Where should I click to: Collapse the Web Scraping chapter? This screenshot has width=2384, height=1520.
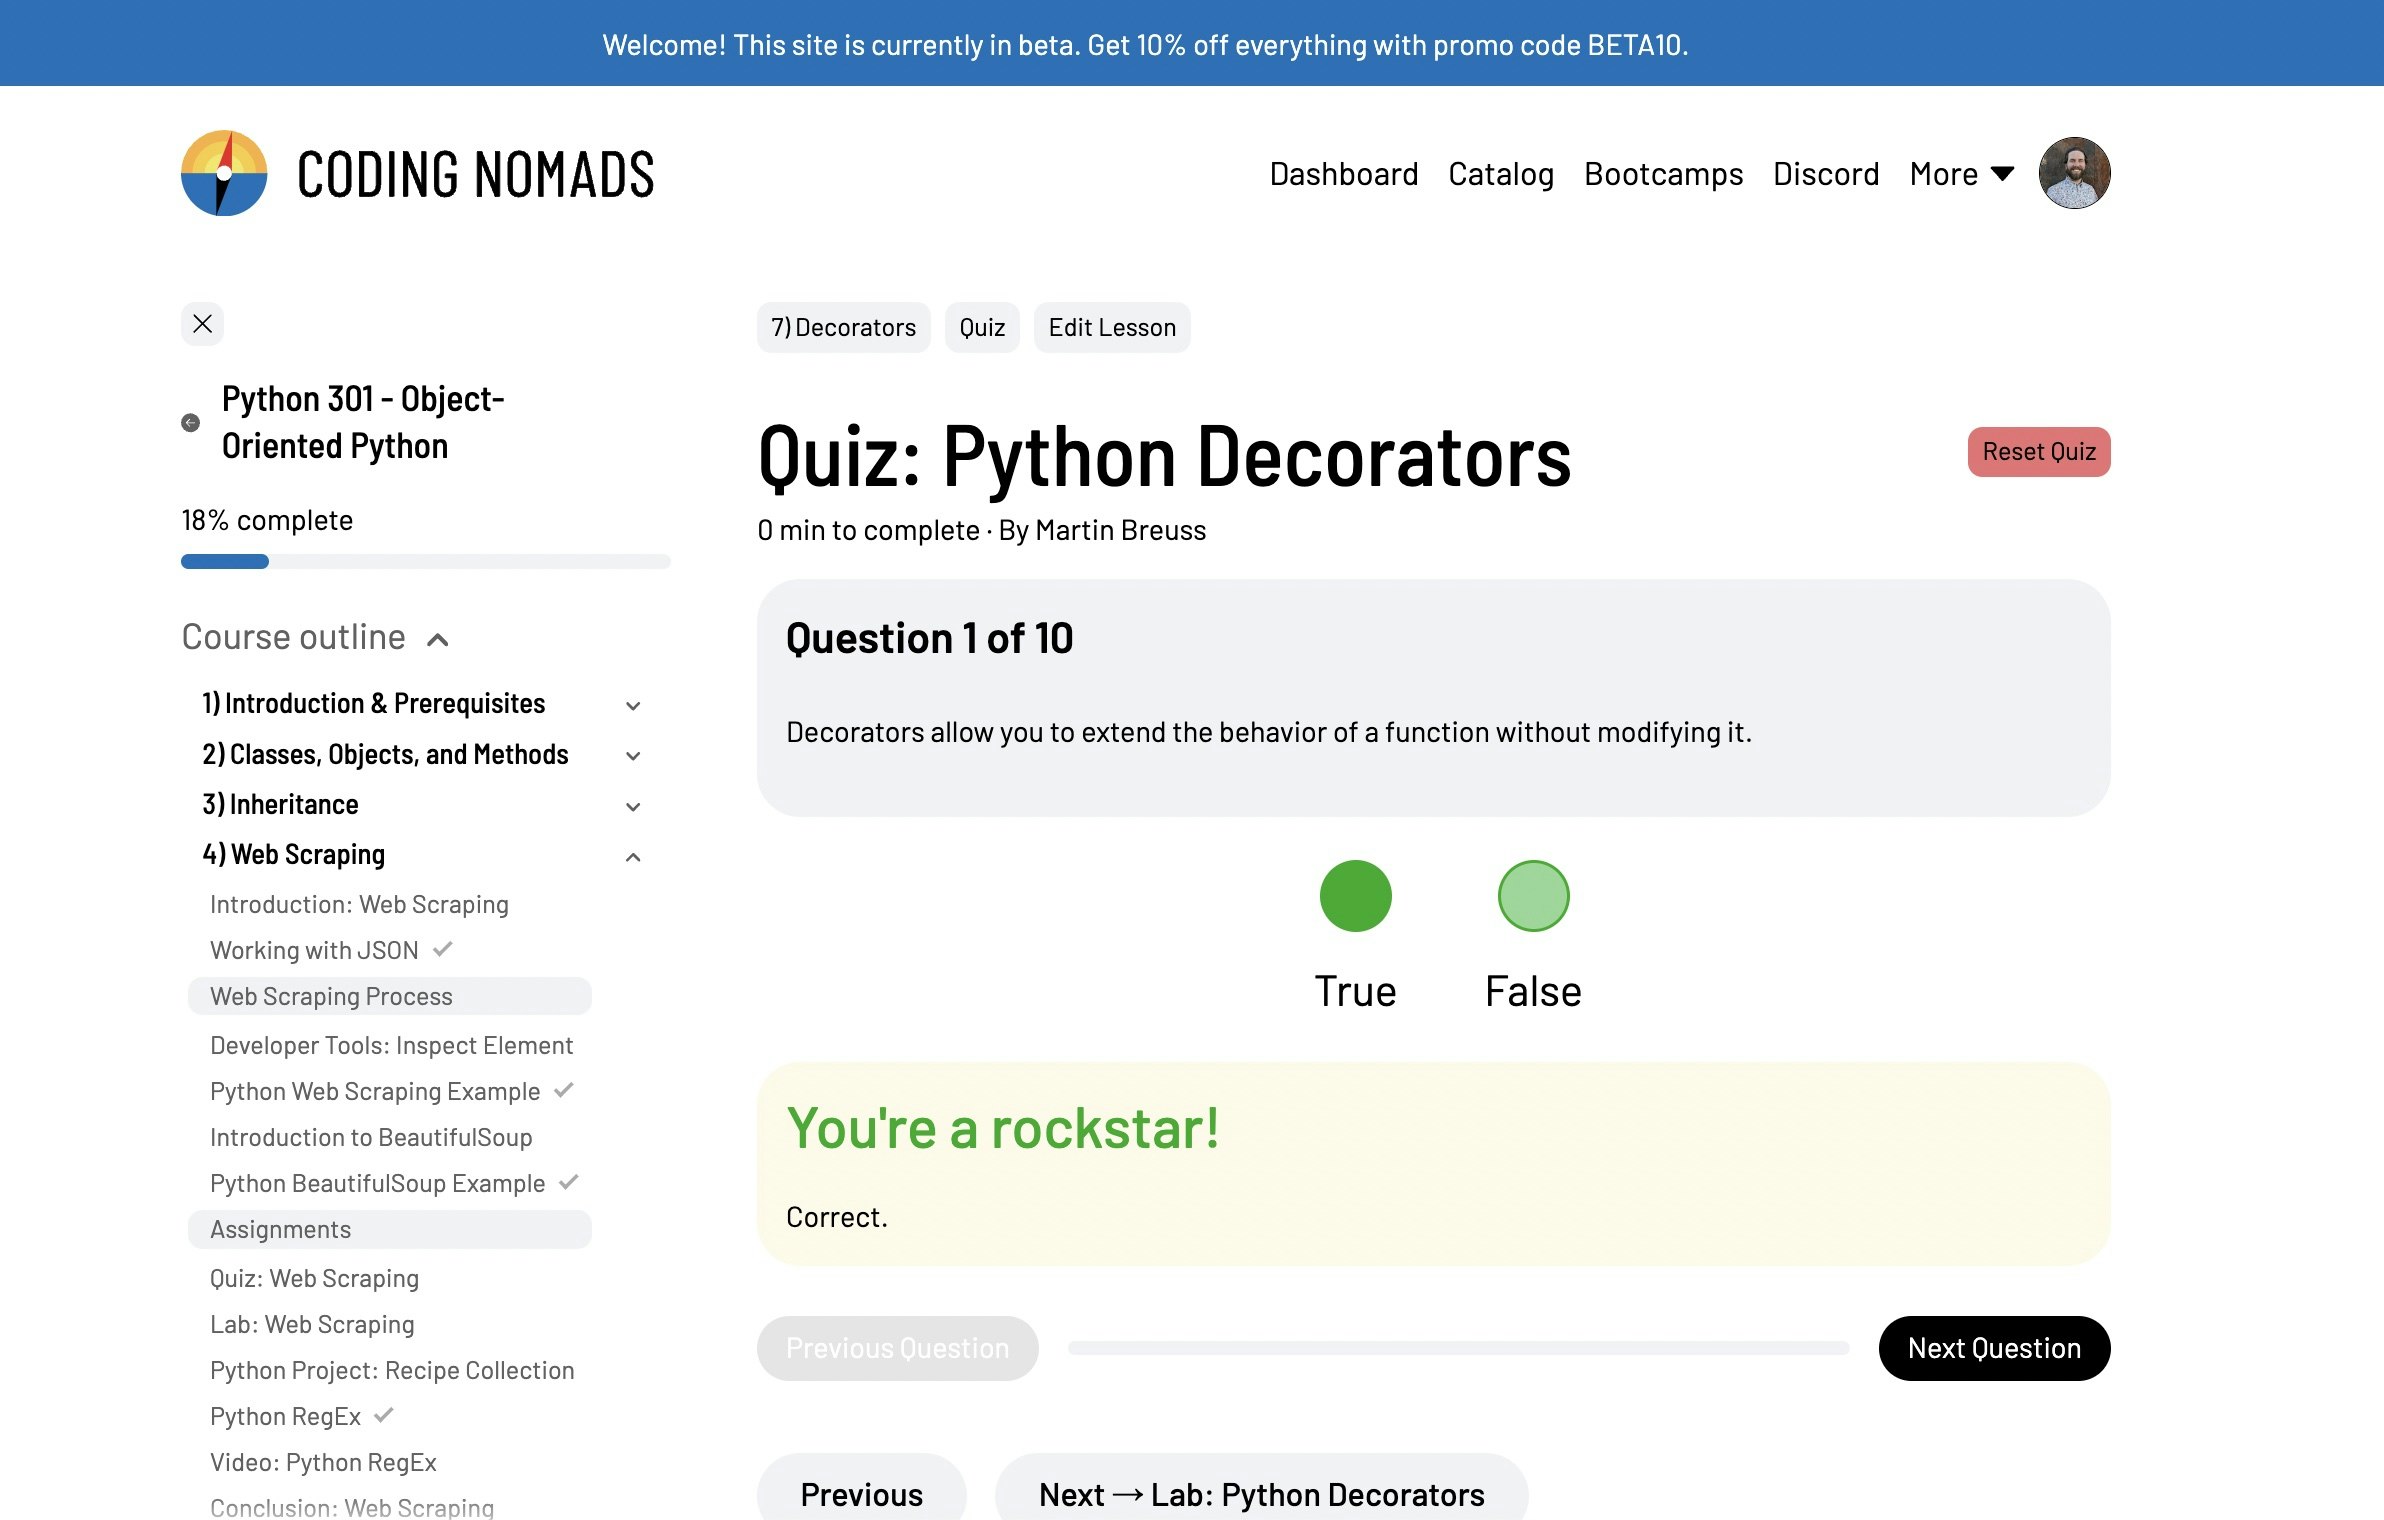pyautogui.click(x=633, y=856)
